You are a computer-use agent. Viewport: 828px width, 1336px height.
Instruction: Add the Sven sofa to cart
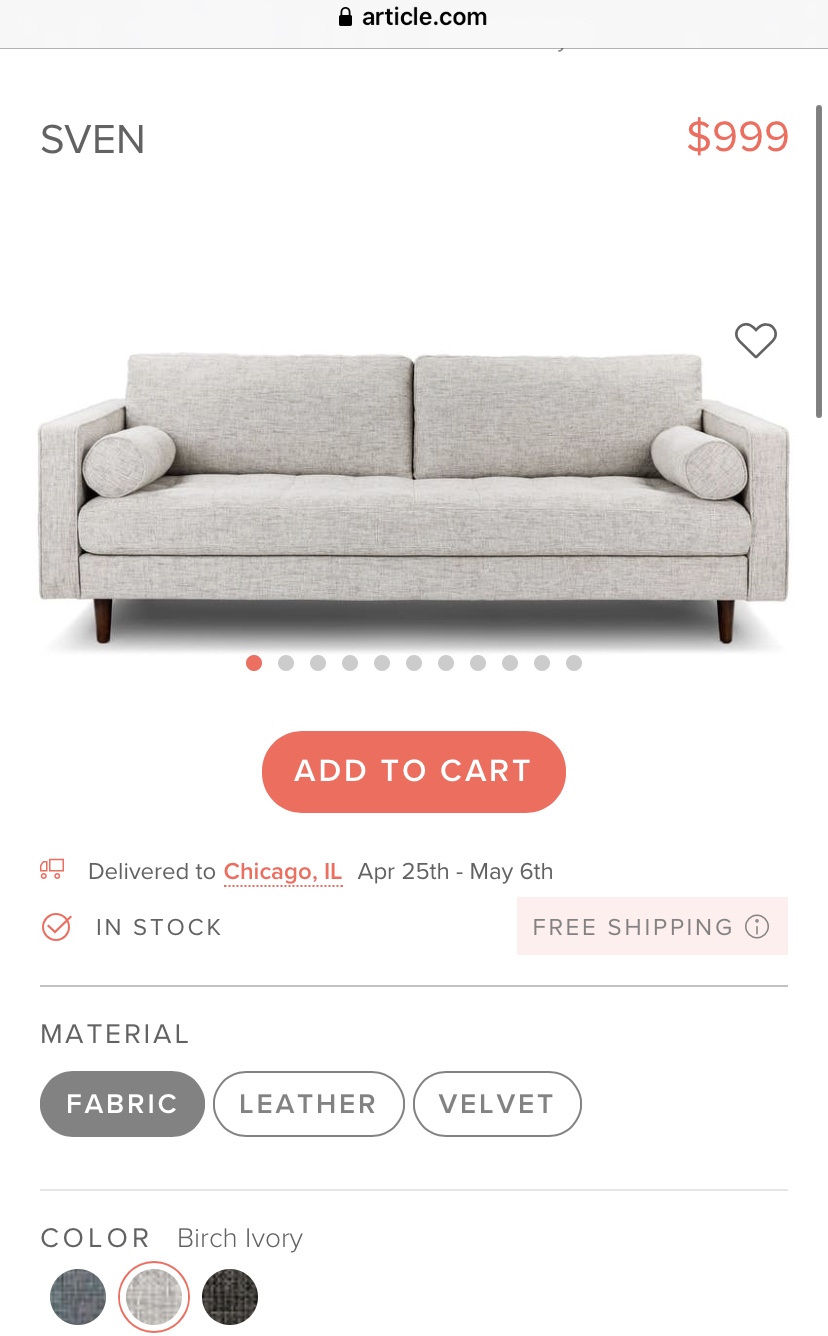coord(413,771)
